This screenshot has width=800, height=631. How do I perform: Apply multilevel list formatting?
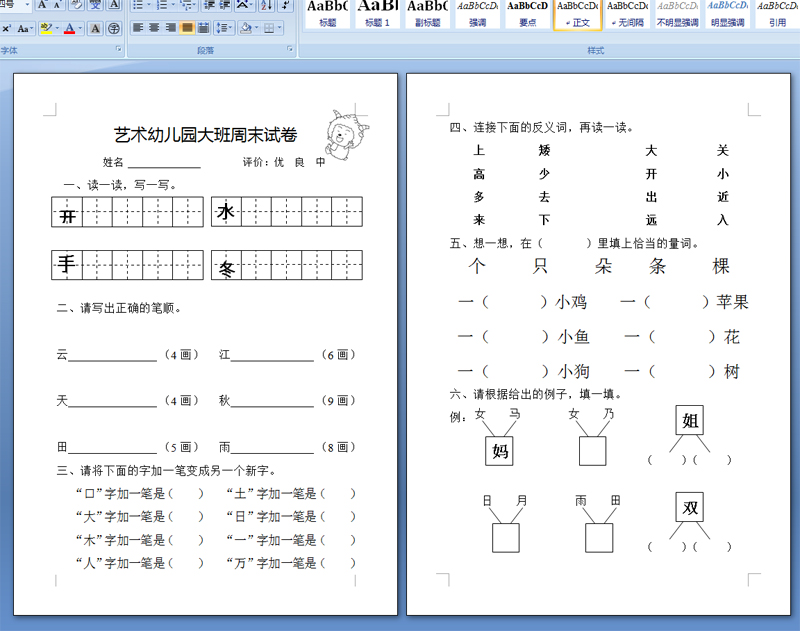186,5
